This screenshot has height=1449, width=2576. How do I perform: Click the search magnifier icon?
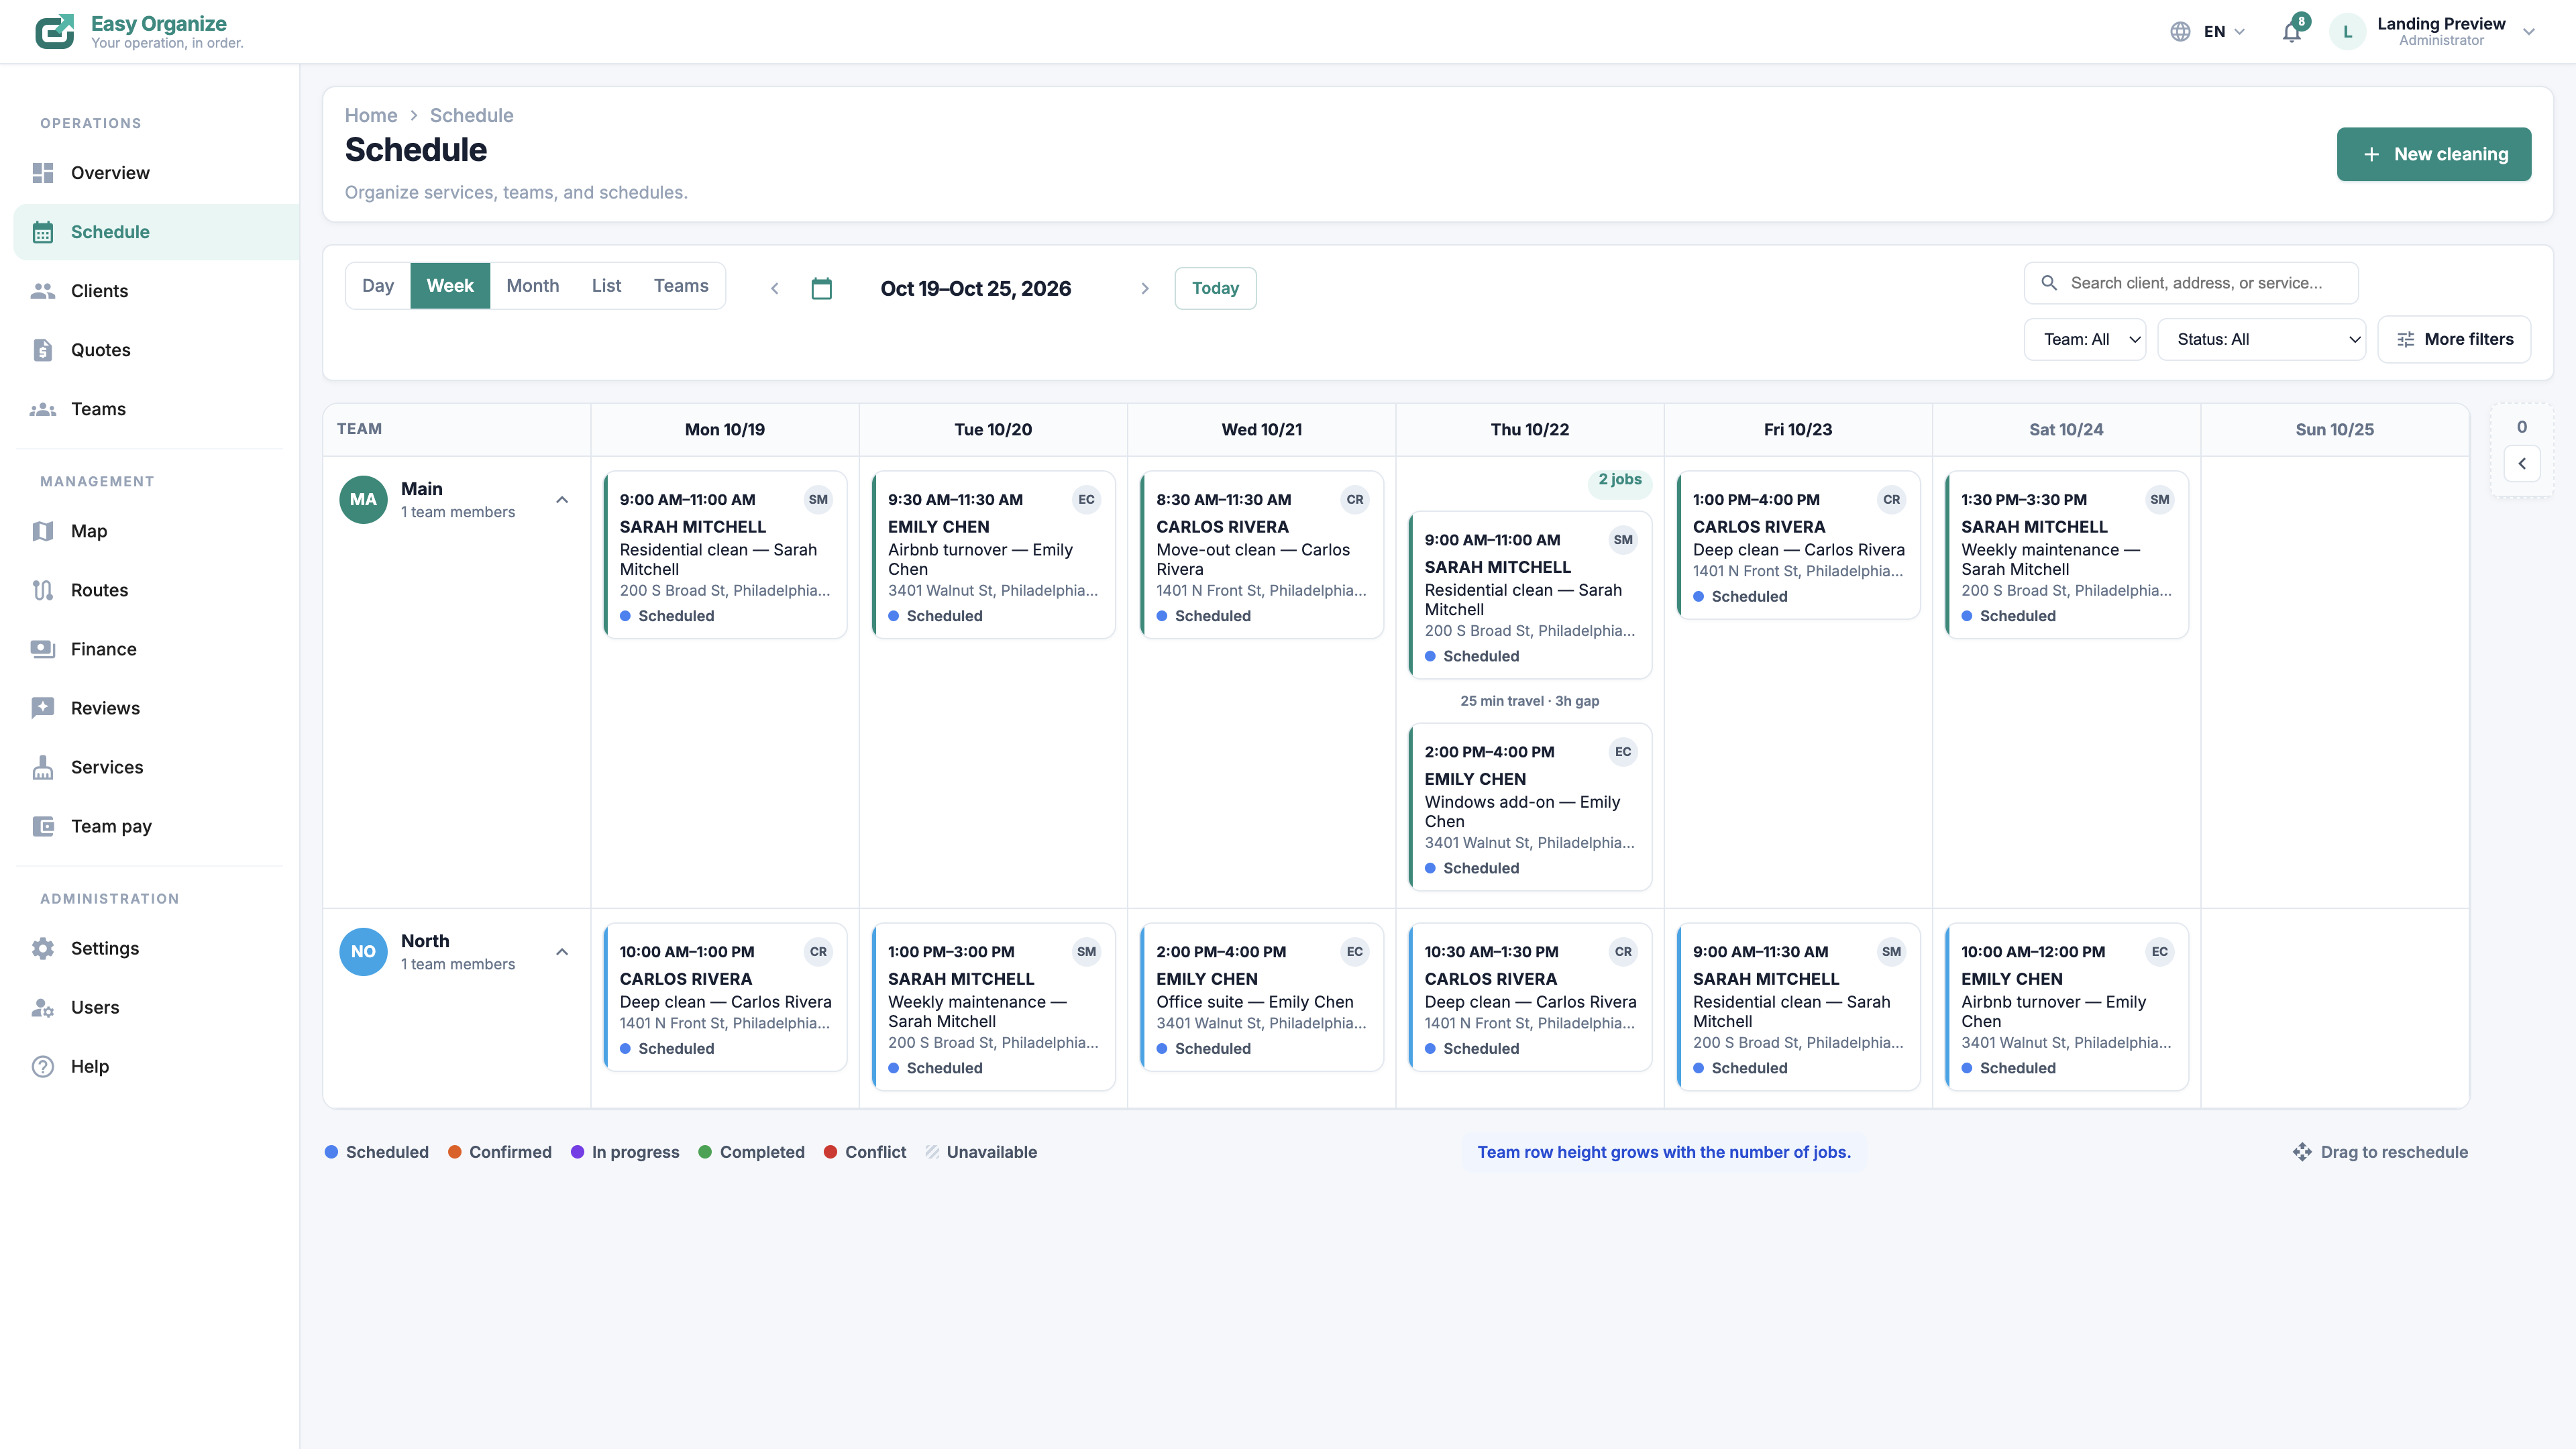(x=2049, y=283)
